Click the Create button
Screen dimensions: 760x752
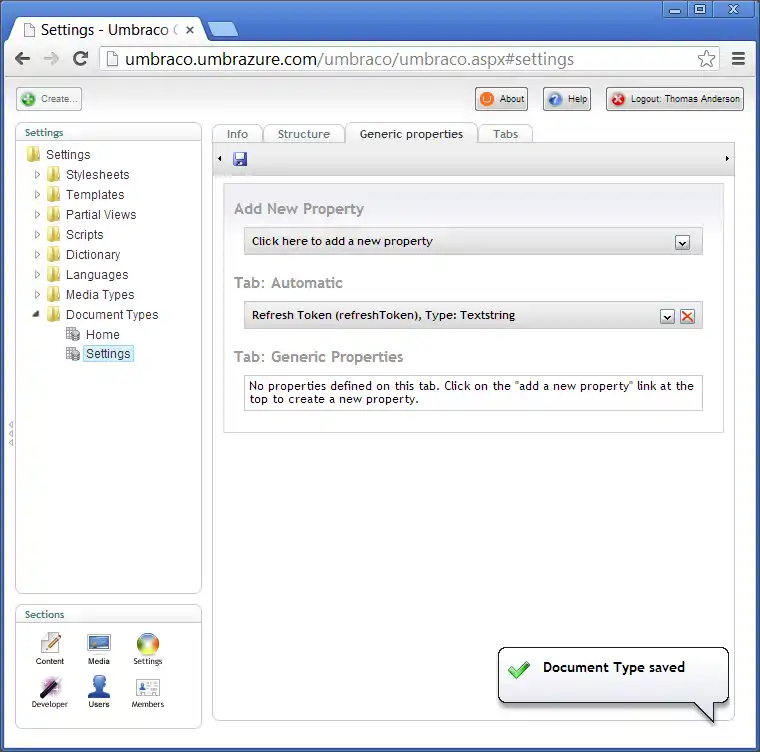49,99
